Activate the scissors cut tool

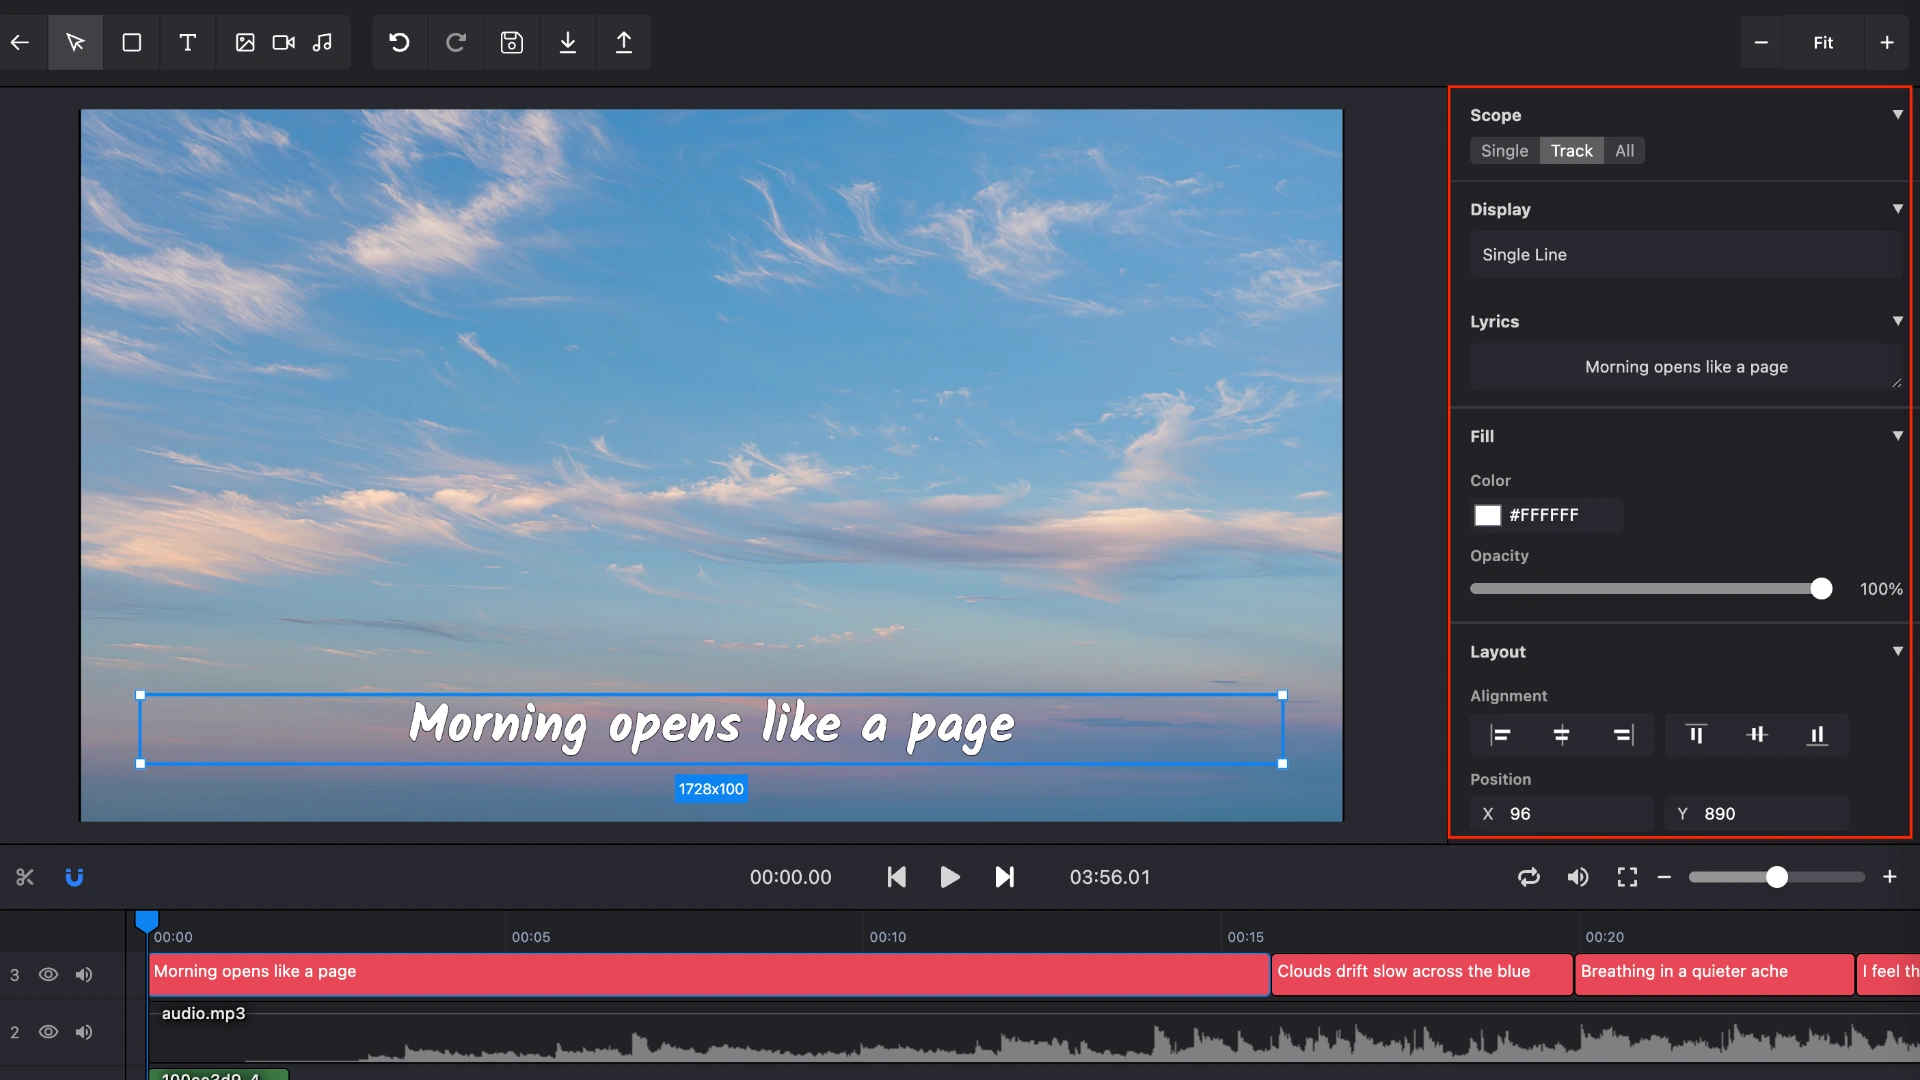(x=25, y=877)
